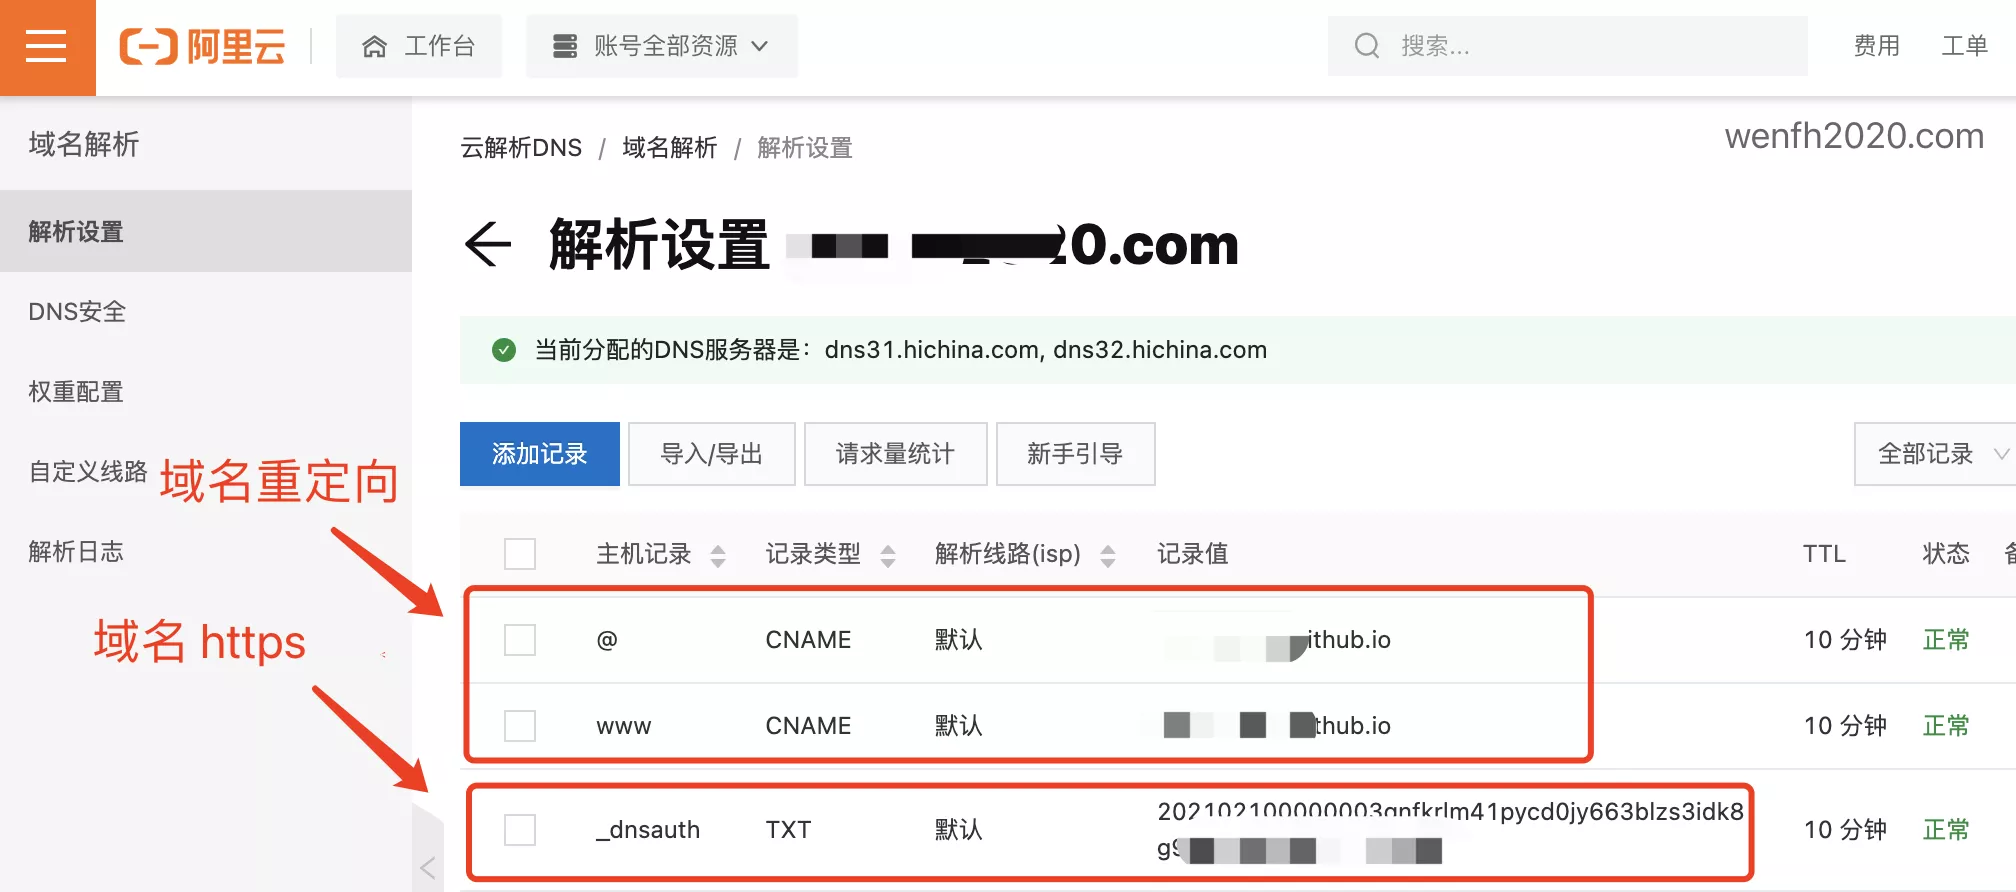2016x892 pixels.
Task: Expand the 账号全部资源 dropdown
Action: pos(662,46)
